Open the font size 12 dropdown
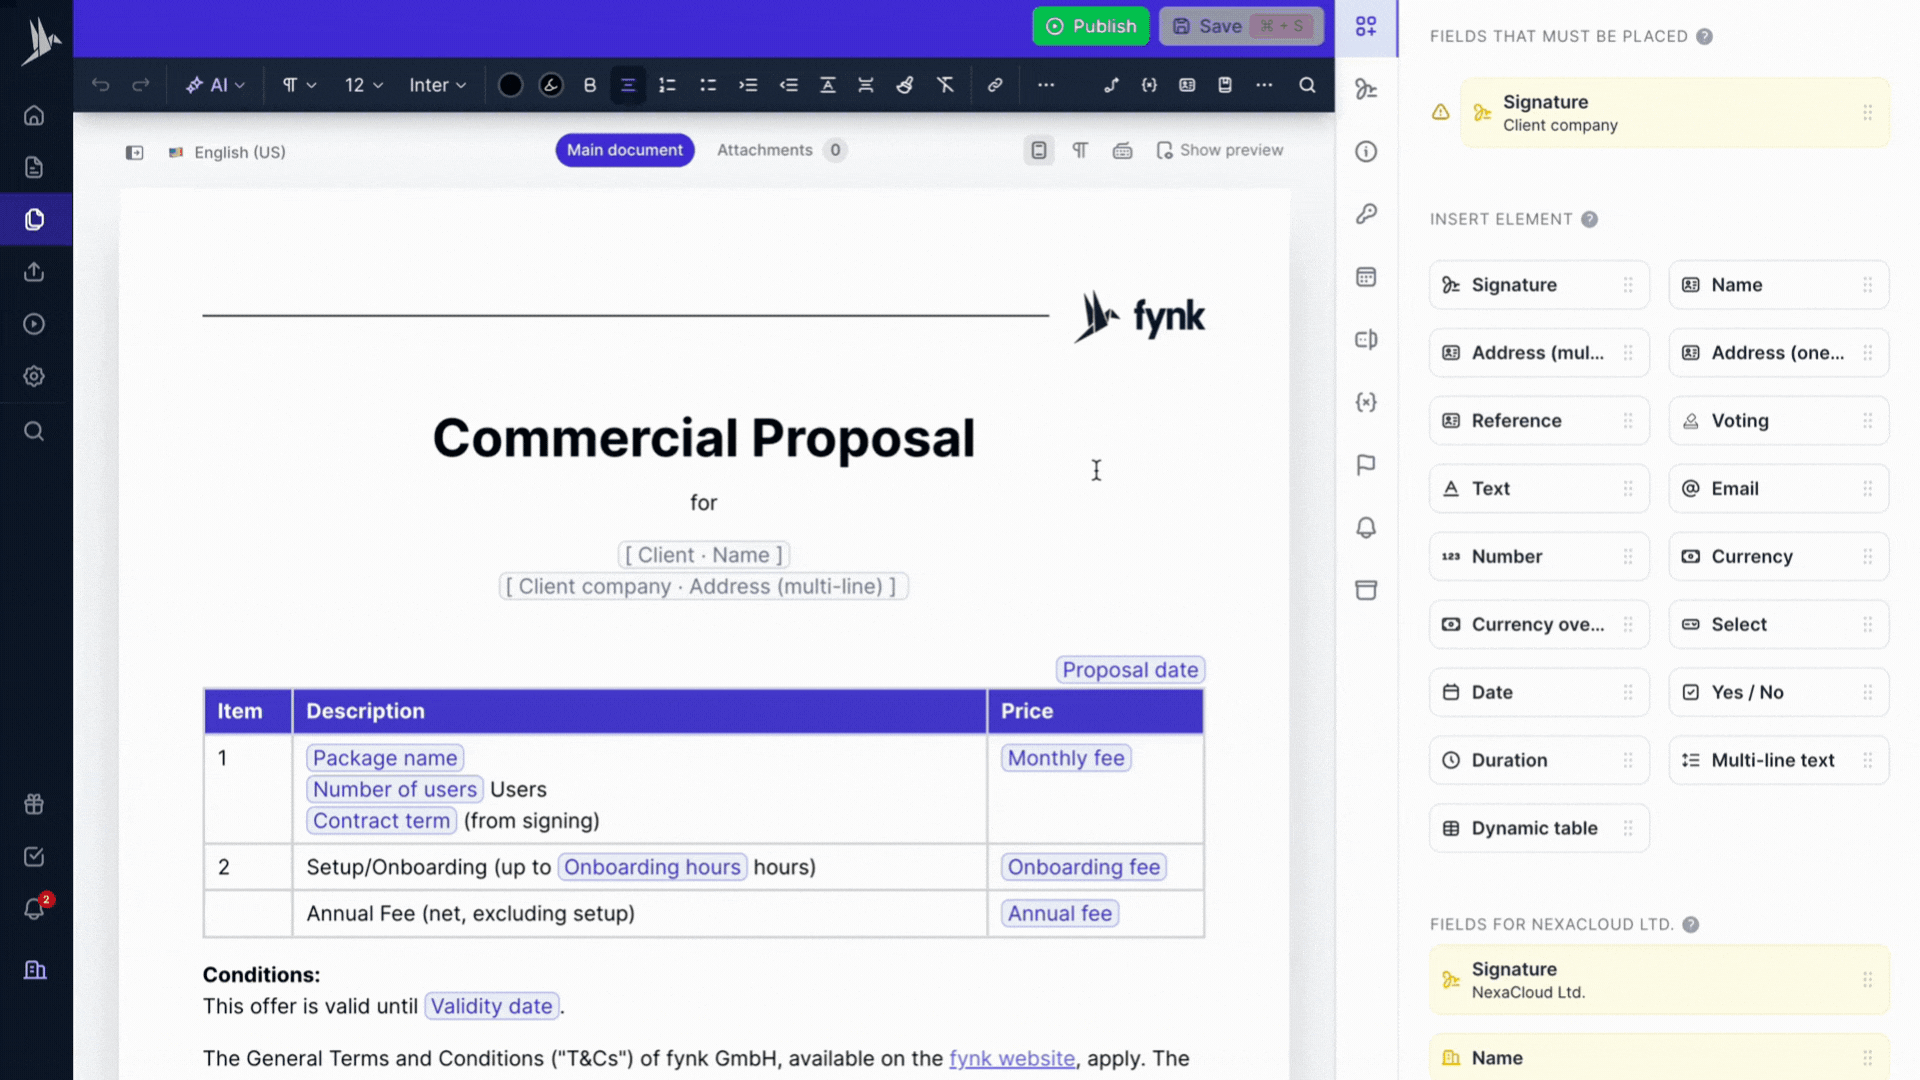The image size is (1920, 1080). [x=364, y=85]
